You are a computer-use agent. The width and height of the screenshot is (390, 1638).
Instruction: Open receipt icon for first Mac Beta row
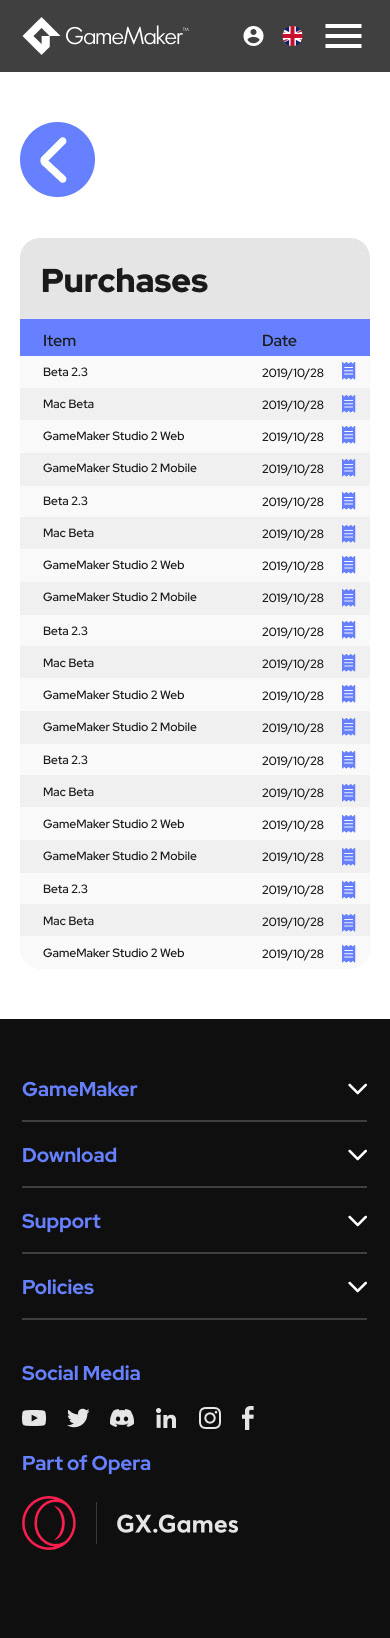(349, 404)
